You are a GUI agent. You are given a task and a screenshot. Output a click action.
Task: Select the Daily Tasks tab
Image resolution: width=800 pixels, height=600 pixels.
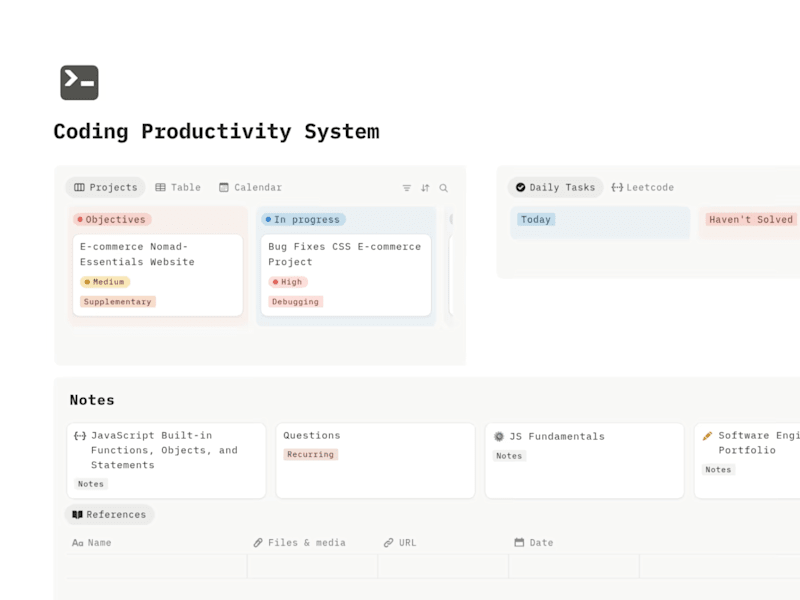555,187
